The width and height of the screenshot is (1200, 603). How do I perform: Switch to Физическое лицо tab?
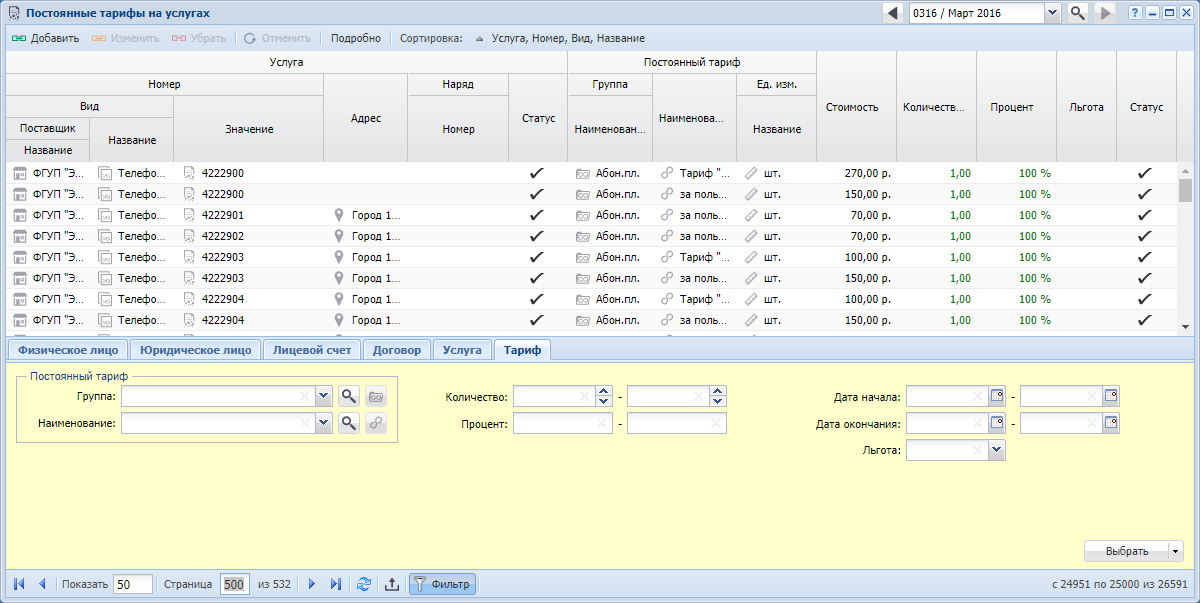68,350
